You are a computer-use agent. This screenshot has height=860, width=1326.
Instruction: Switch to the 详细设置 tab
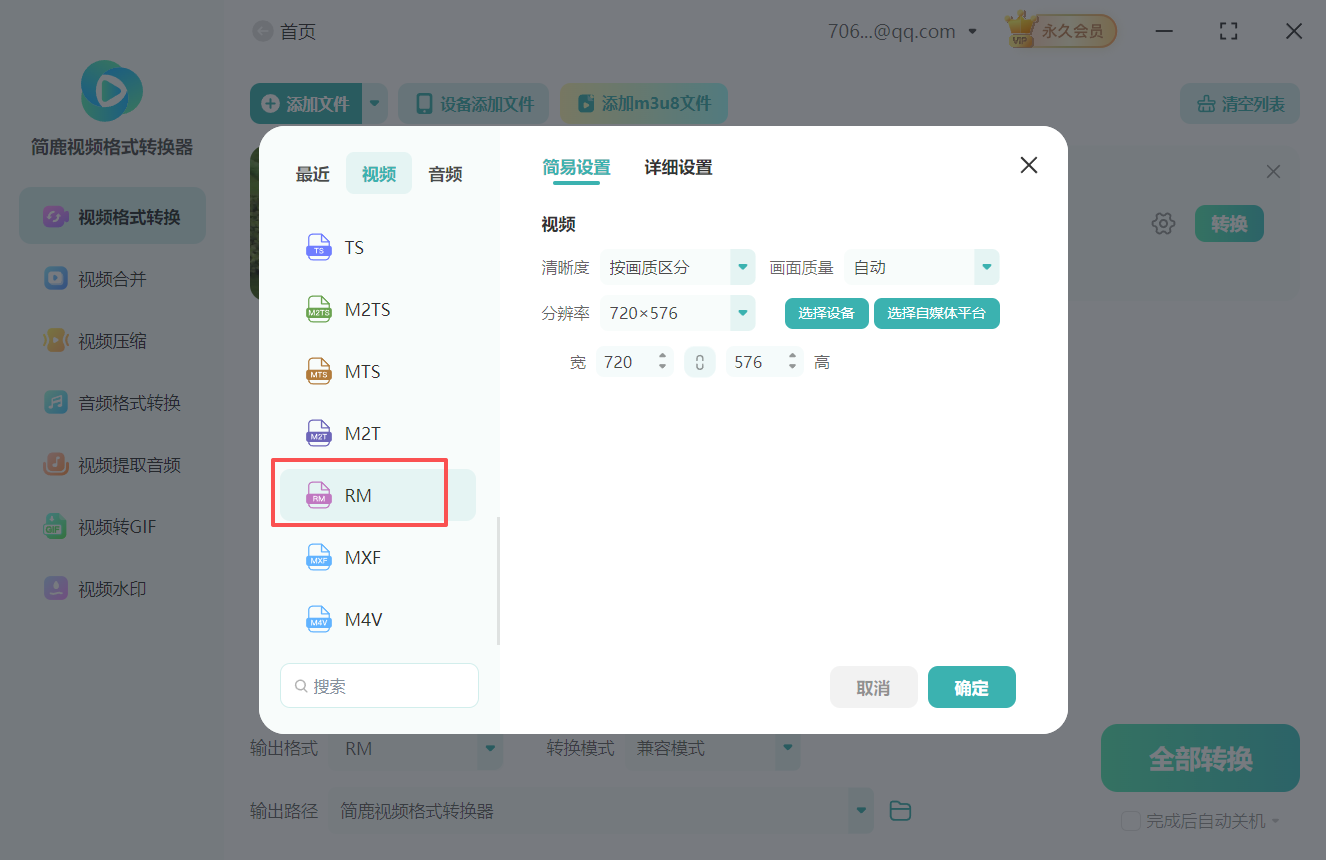point(678,168)
